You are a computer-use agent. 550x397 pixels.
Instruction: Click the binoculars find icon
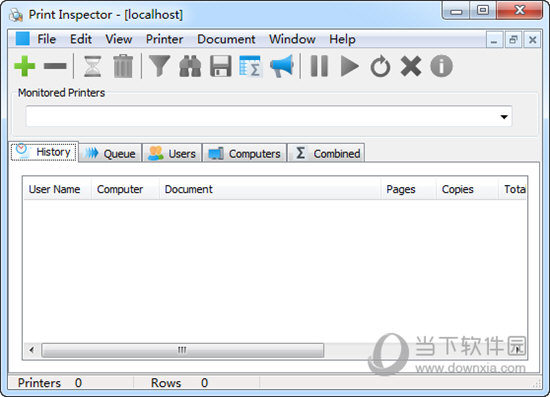[x=190, y=66]
